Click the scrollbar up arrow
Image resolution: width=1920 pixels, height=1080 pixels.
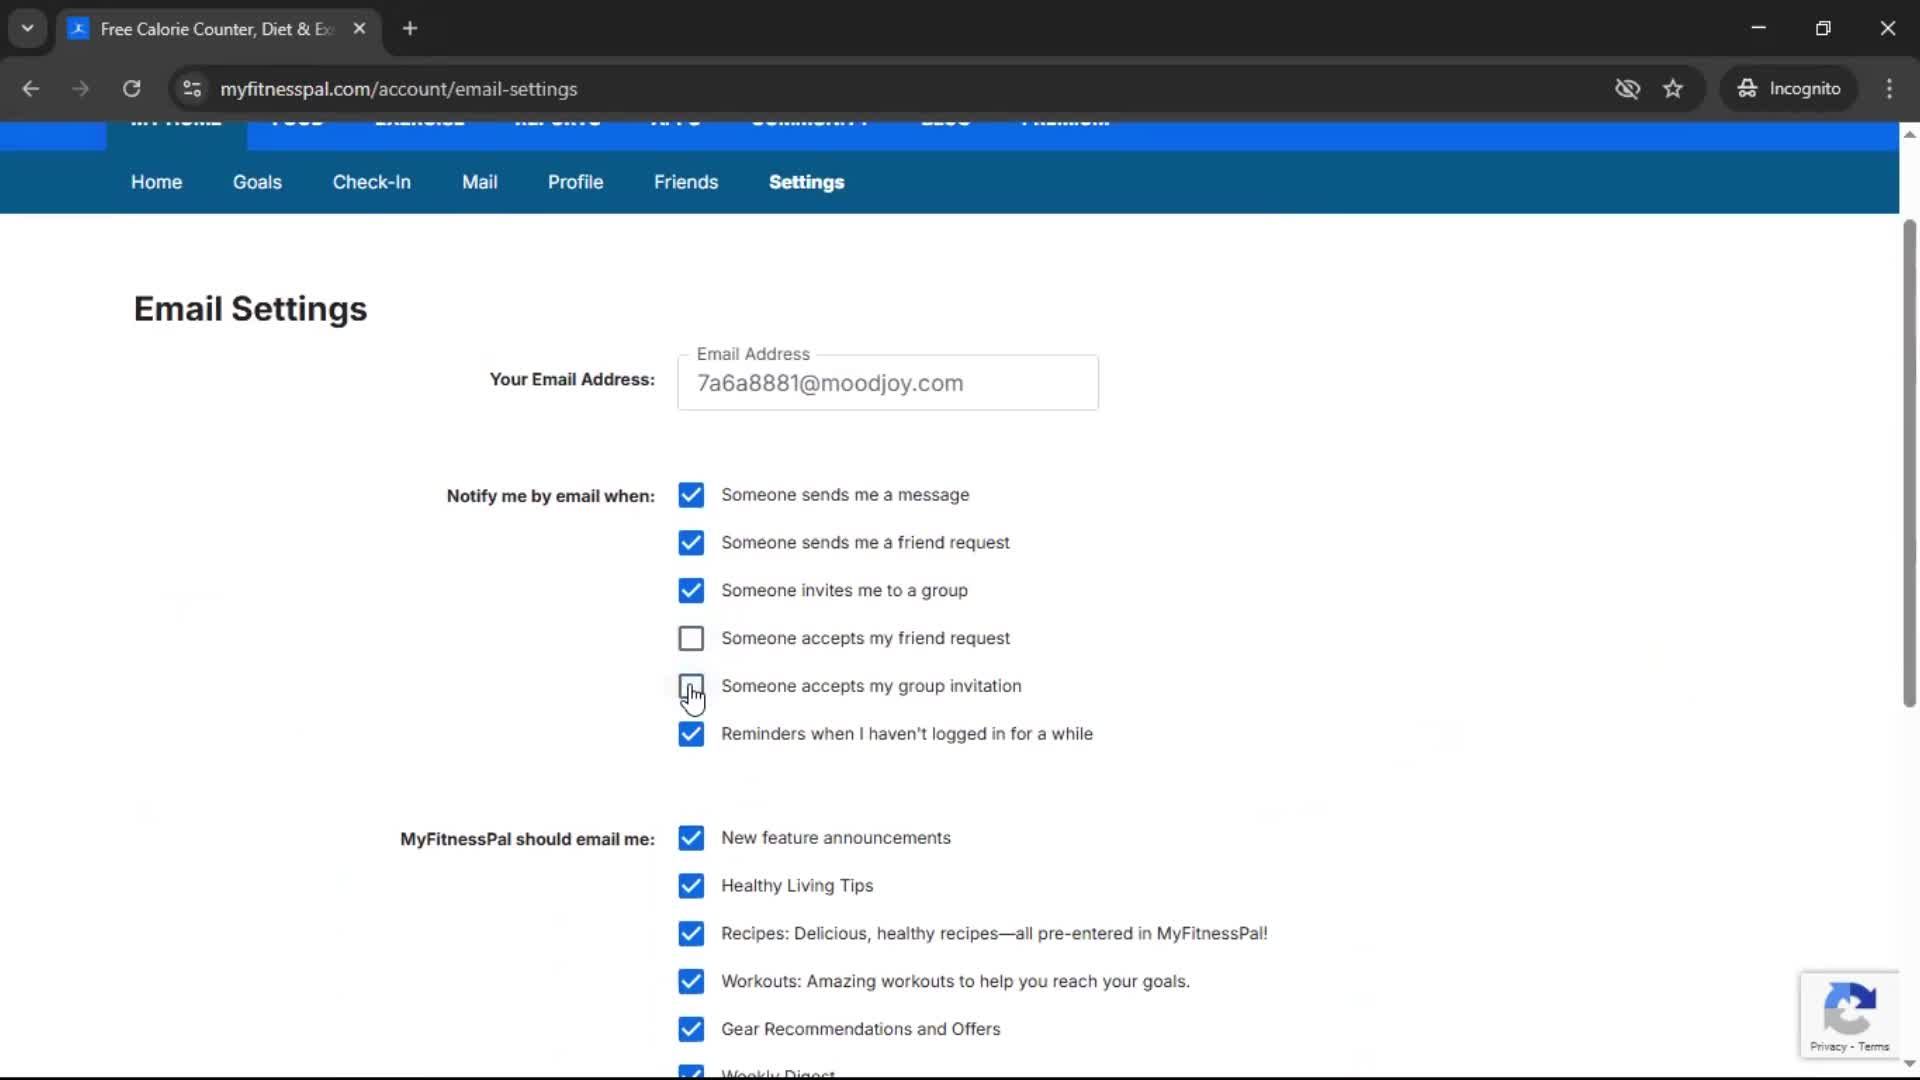[1909, 134]
